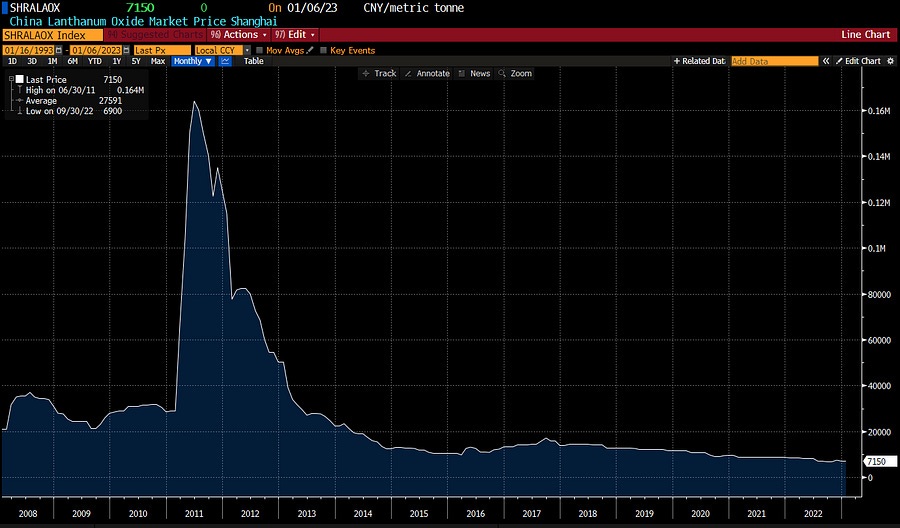The image size is (900, 528).
Task: Select the 6M time range
Action: [72, 61]
